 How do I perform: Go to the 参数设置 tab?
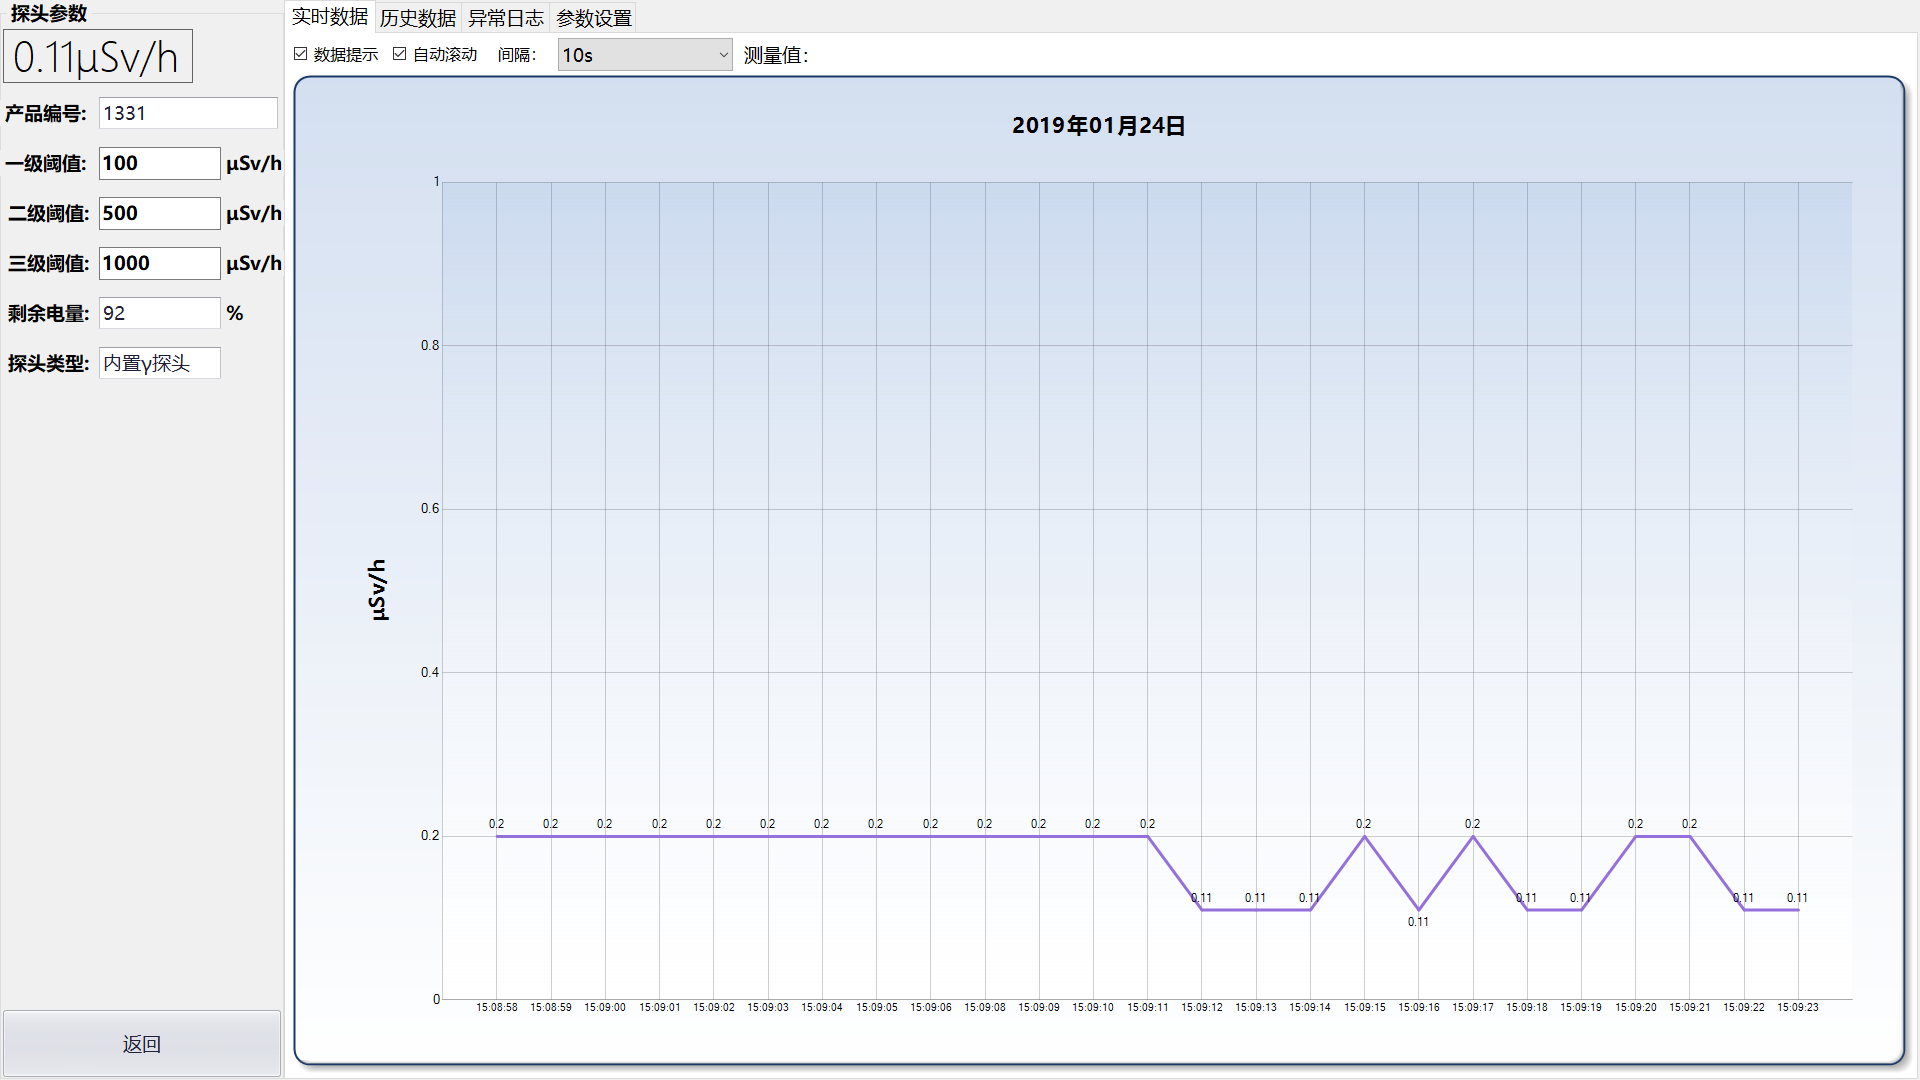[x=593, y=18]
